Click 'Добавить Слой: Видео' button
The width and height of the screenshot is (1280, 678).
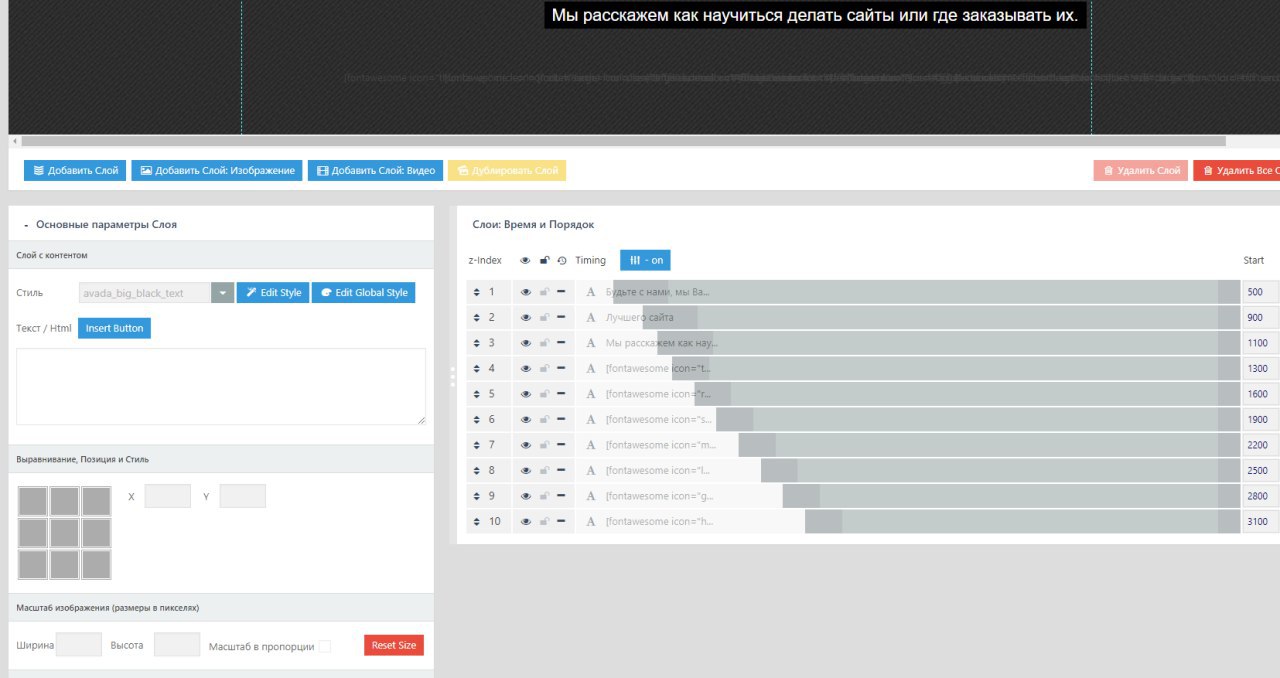pyautogui.click(x=375, y=171)
